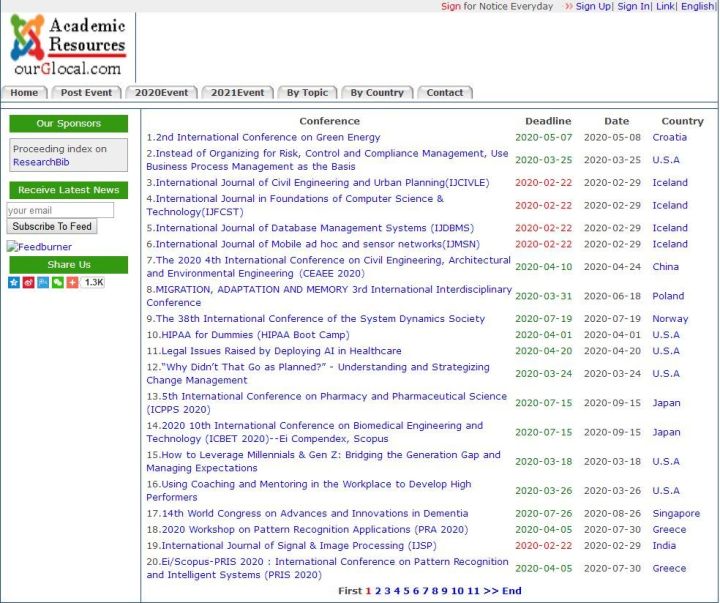
Task: Open the Contact tab
Action: (444, 92)
